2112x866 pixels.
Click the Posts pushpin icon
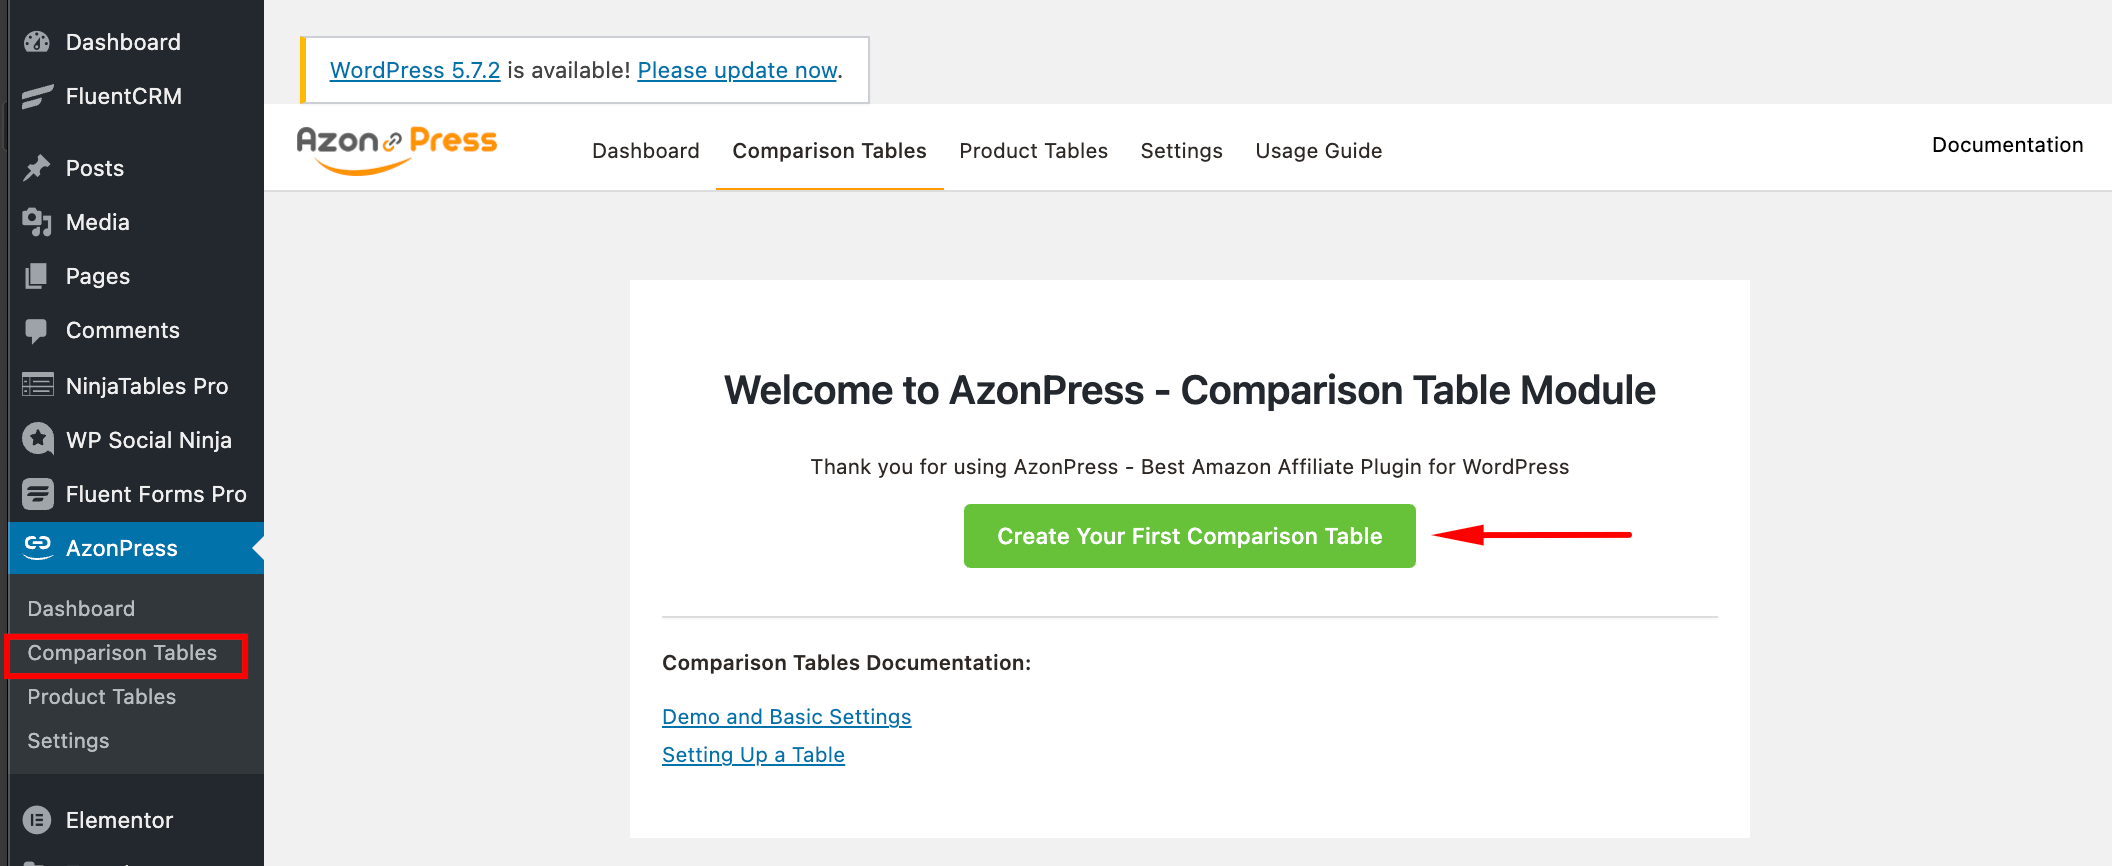click(x=37, y=168)
